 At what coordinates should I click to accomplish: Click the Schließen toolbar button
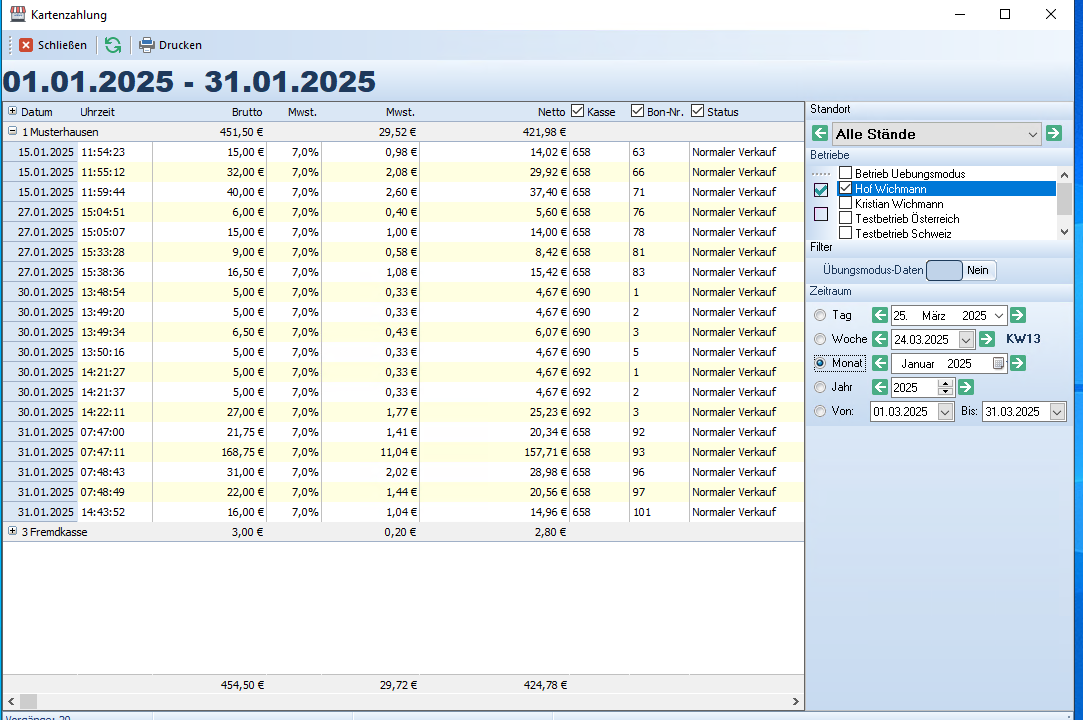tap(53, 45)
